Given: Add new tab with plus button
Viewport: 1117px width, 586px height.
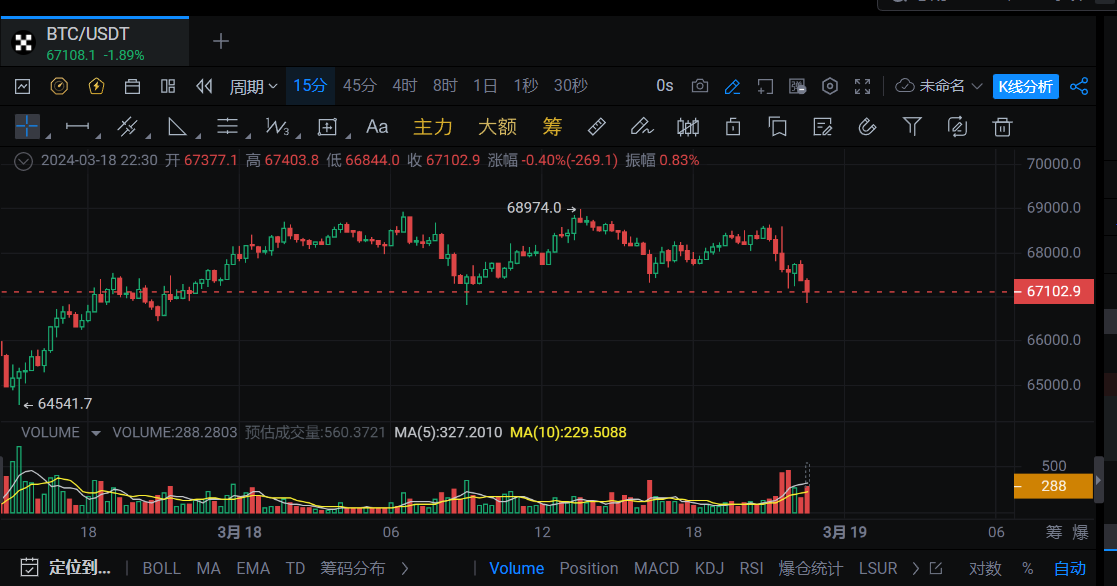Looking at the screenshot, I should point(221,41).
